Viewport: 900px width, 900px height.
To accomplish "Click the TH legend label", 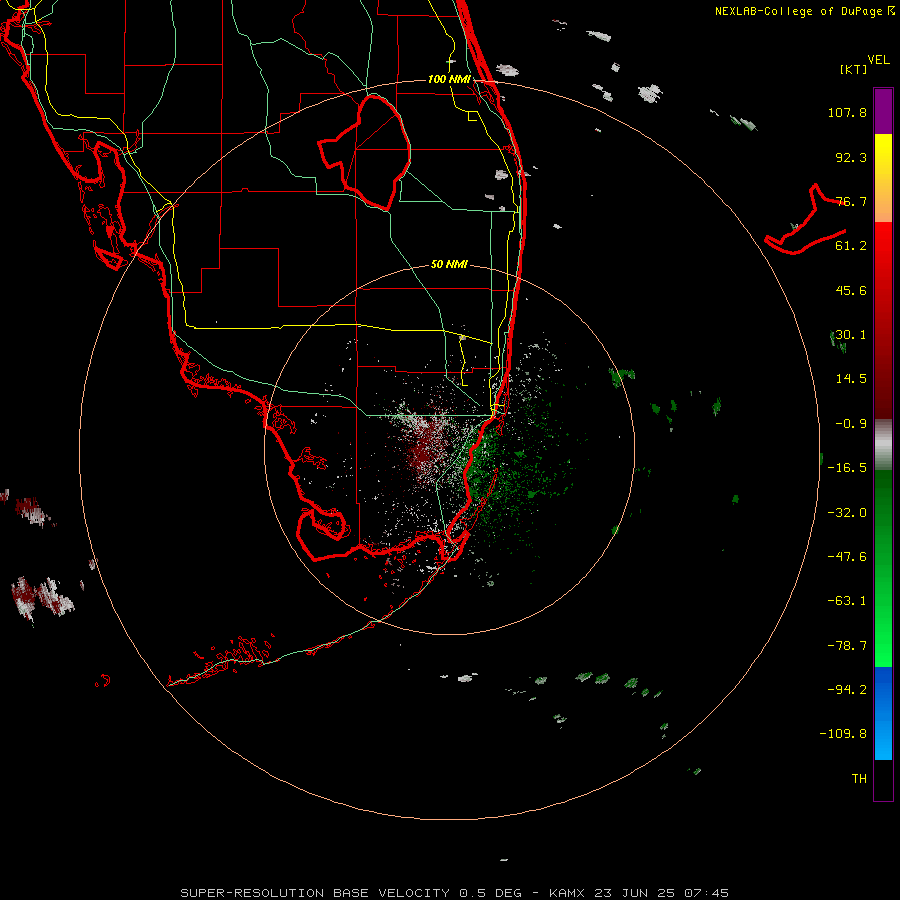I will [859, 779].
